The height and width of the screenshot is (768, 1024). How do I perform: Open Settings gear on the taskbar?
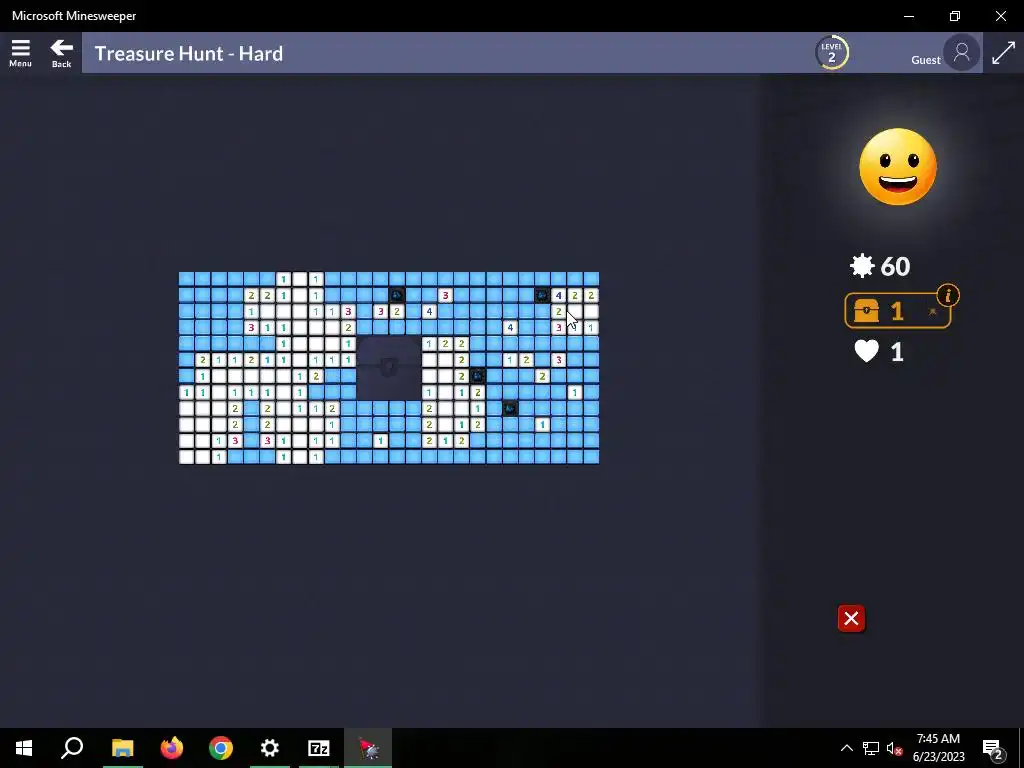[x=270, y=748]
